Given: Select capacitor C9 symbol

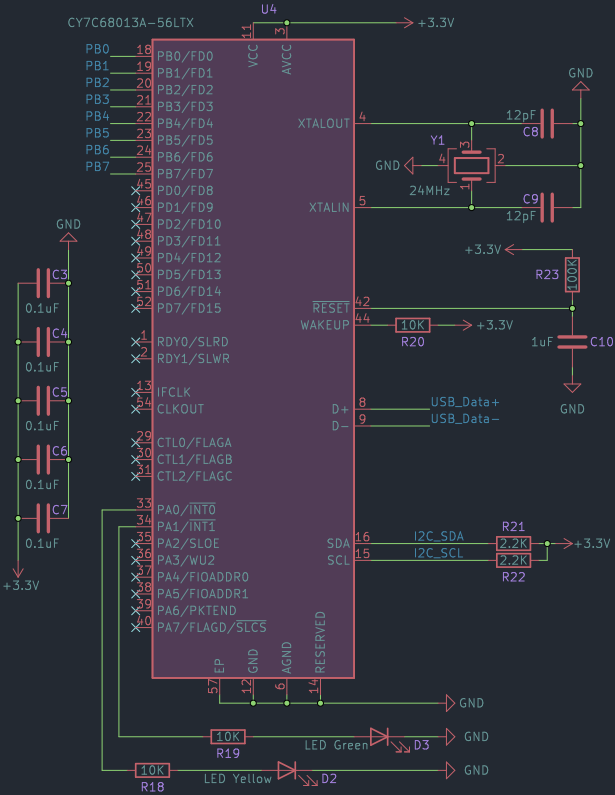Looking at the screenshot, I should coord(547,207).
